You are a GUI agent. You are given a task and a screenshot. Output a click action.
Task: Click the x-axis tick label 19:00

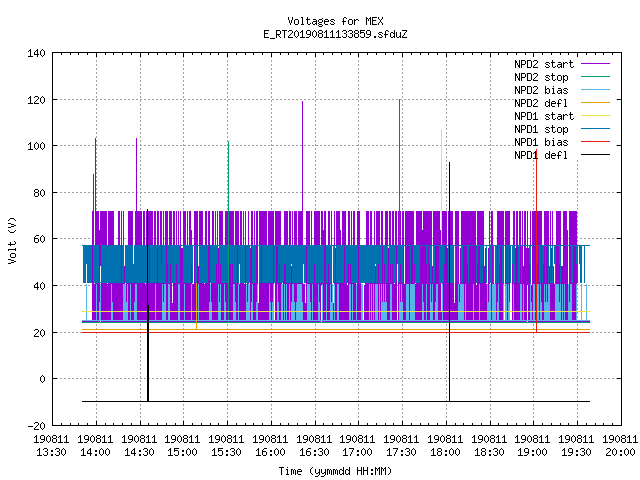coord(532,452)
